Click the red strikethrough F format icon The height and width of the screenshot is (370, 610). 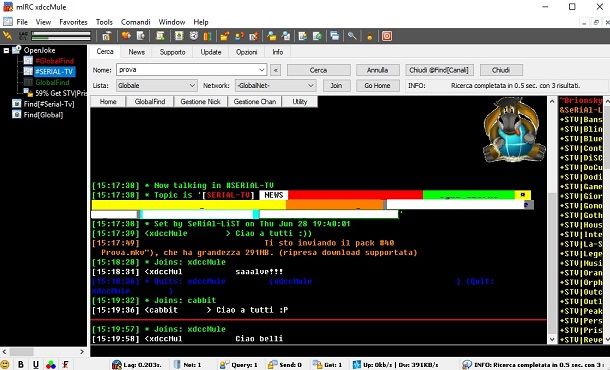pyautogui.click(x=65, y=365)
